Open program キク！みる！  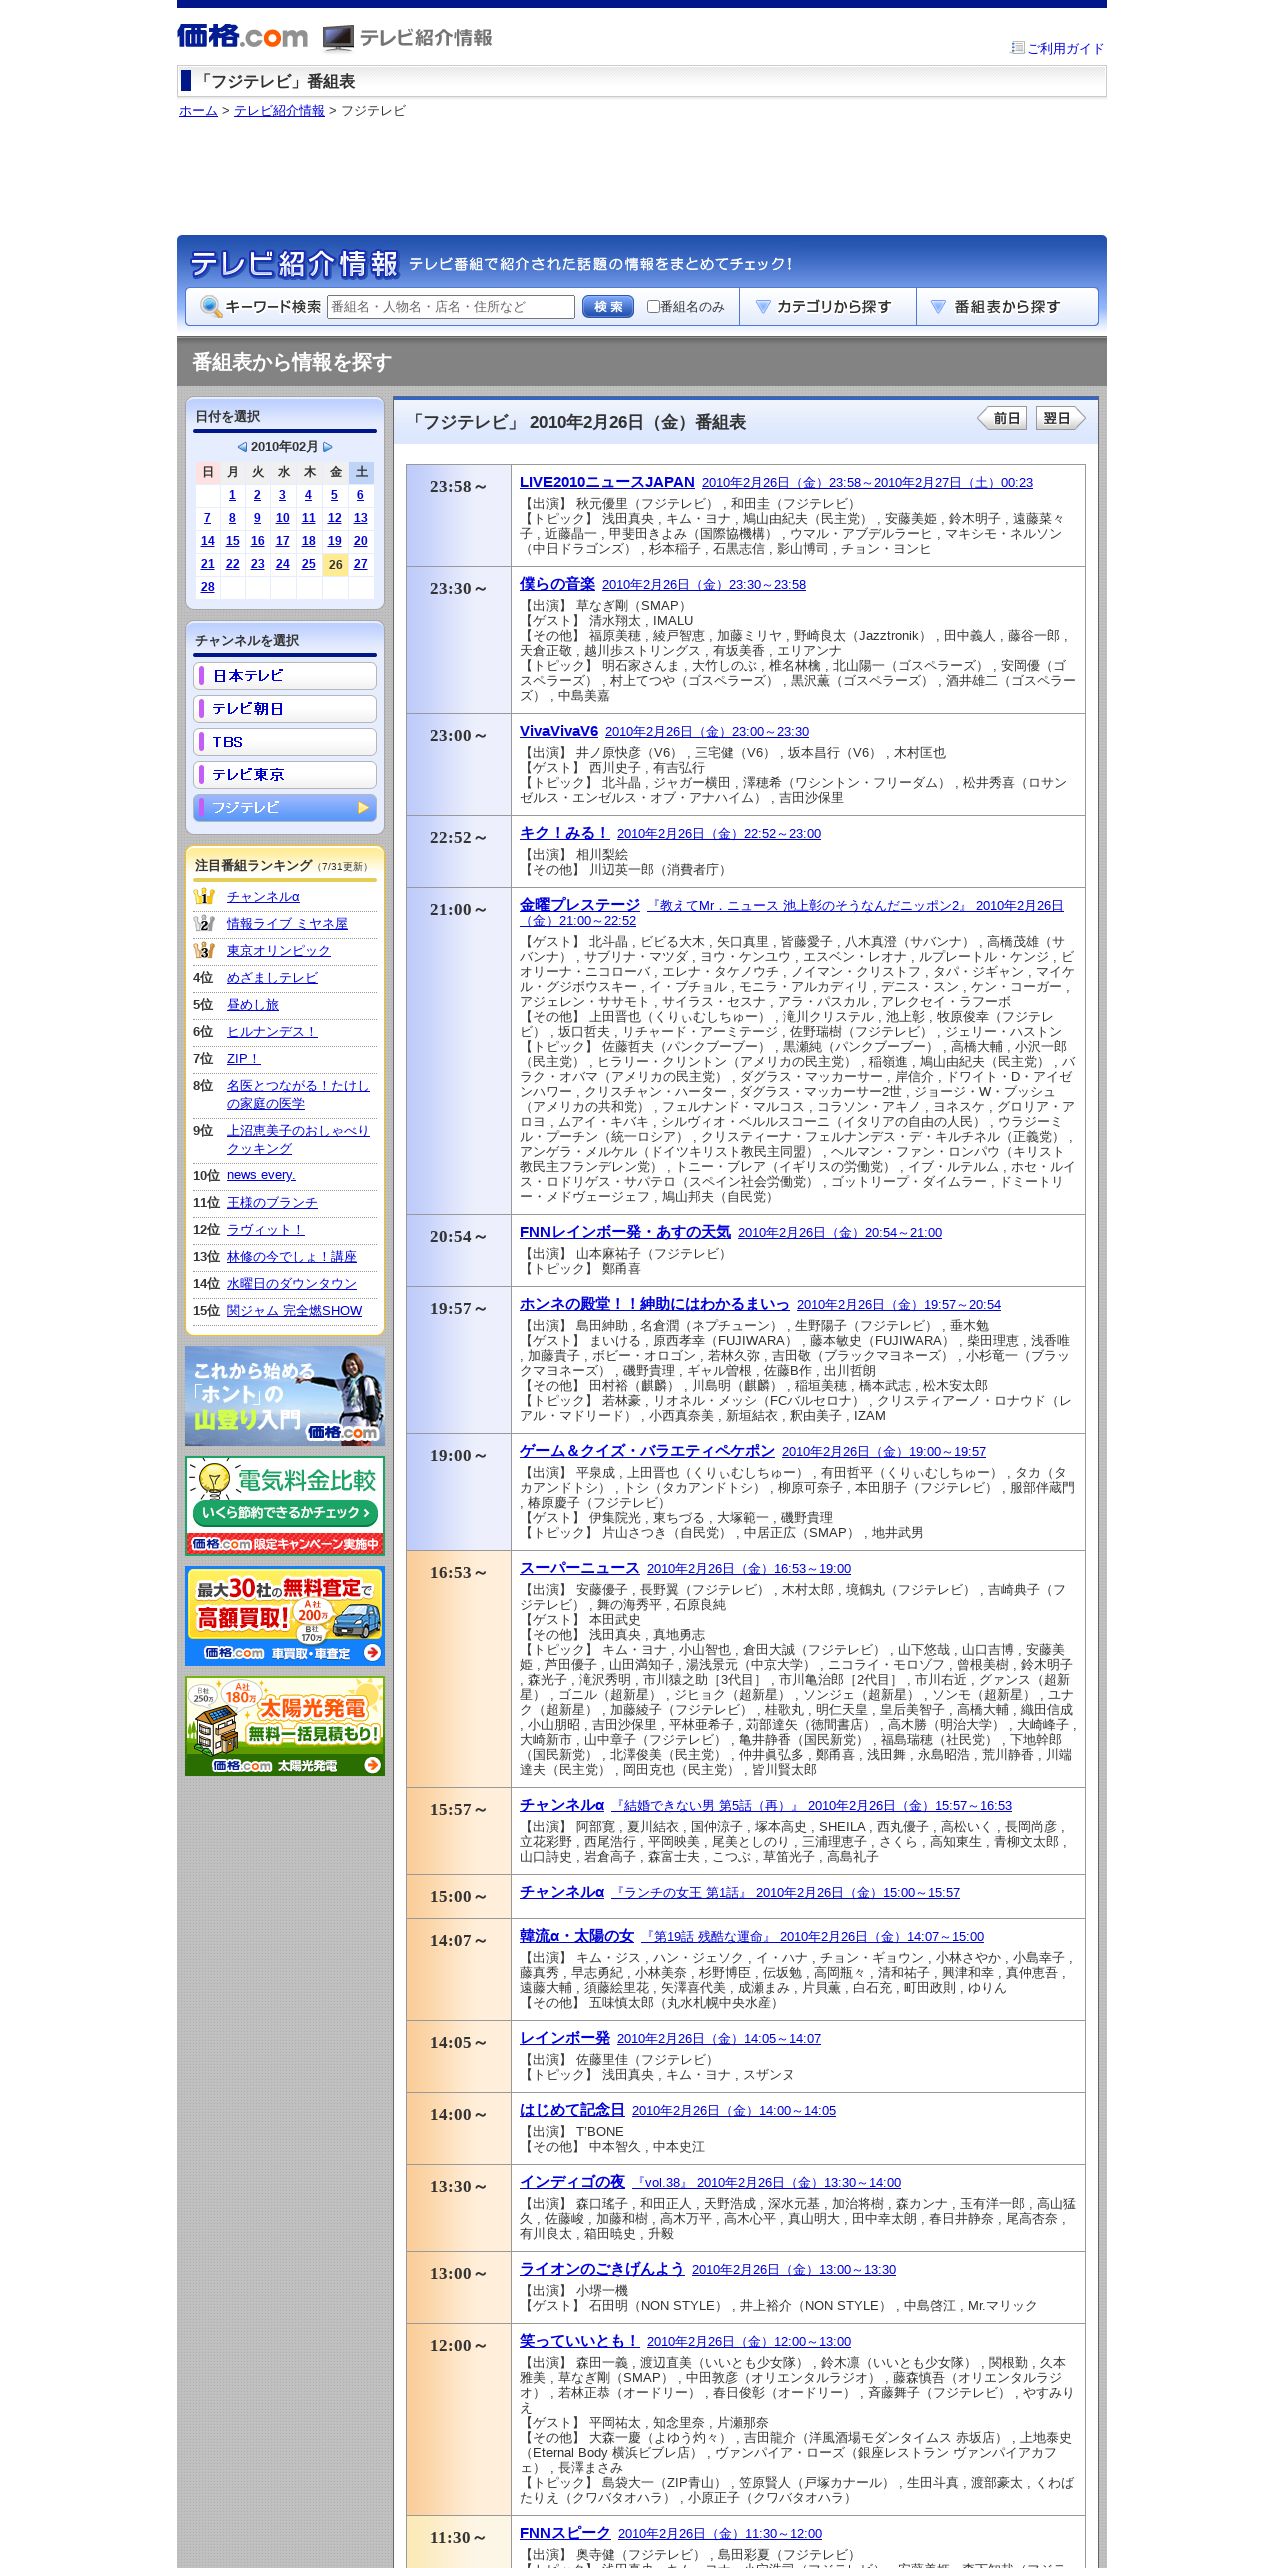[564, 833]
